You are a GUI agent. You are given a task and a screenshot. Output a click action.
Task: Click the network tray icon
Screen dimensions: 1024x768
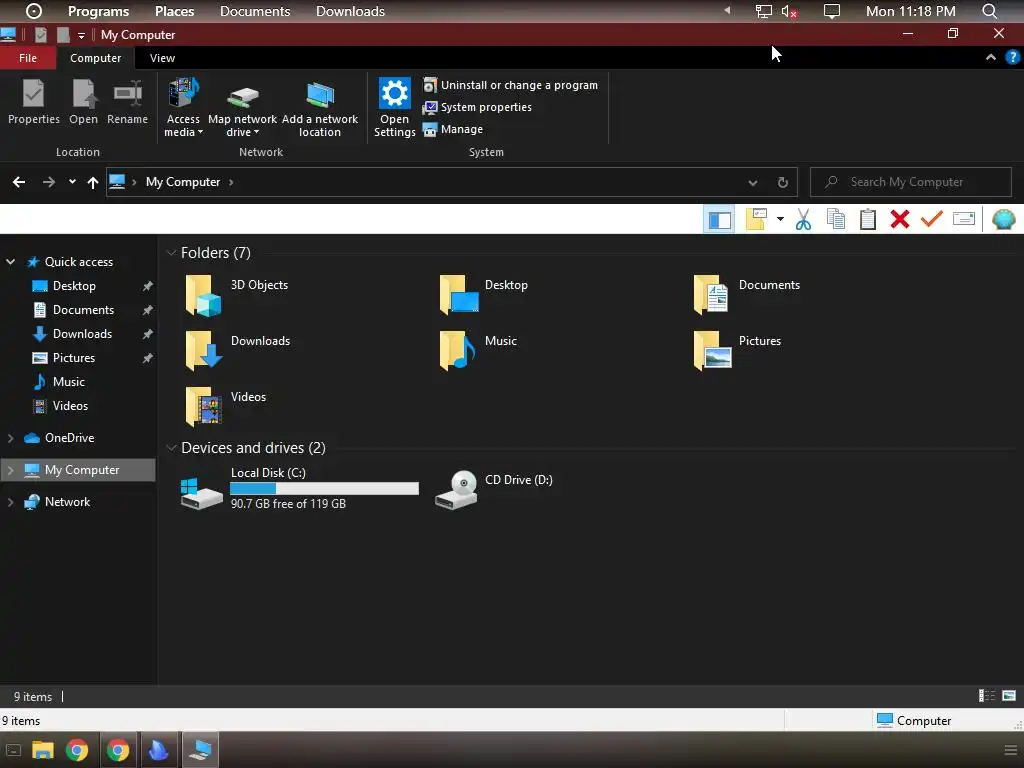764,11
